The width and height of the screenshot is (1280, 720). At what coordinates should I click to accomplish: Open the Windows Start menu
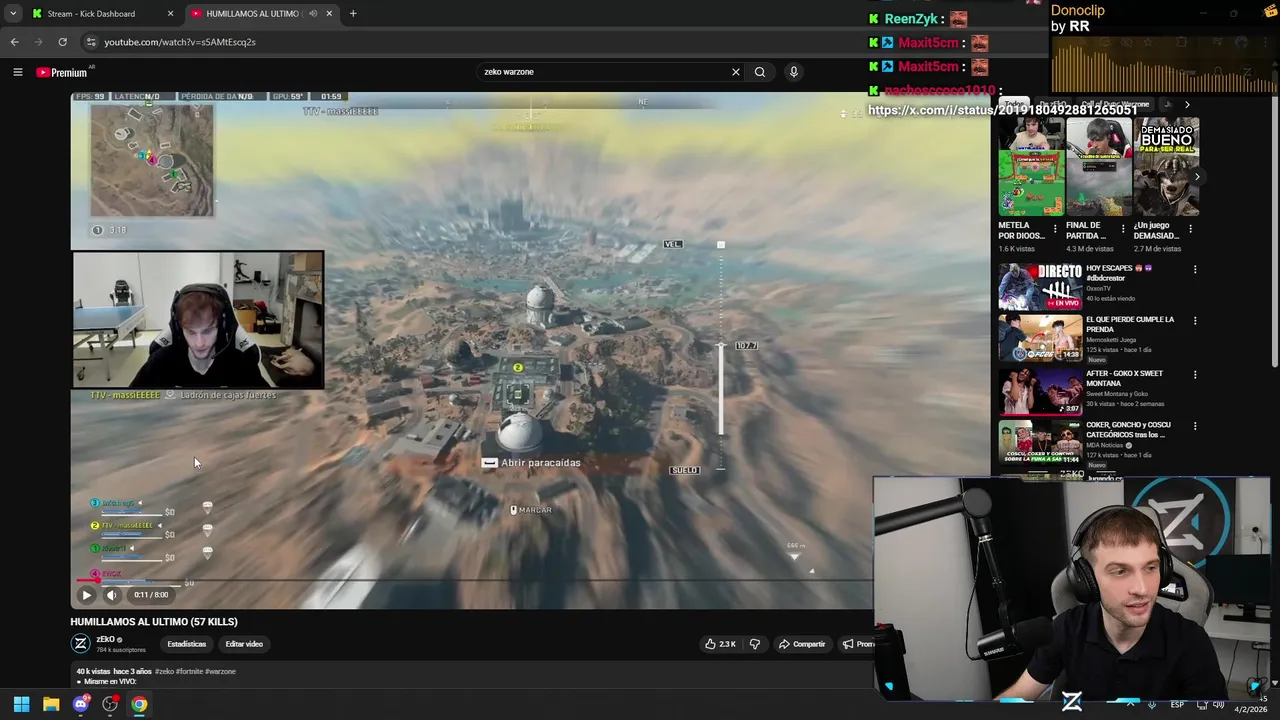coord(21,704)
